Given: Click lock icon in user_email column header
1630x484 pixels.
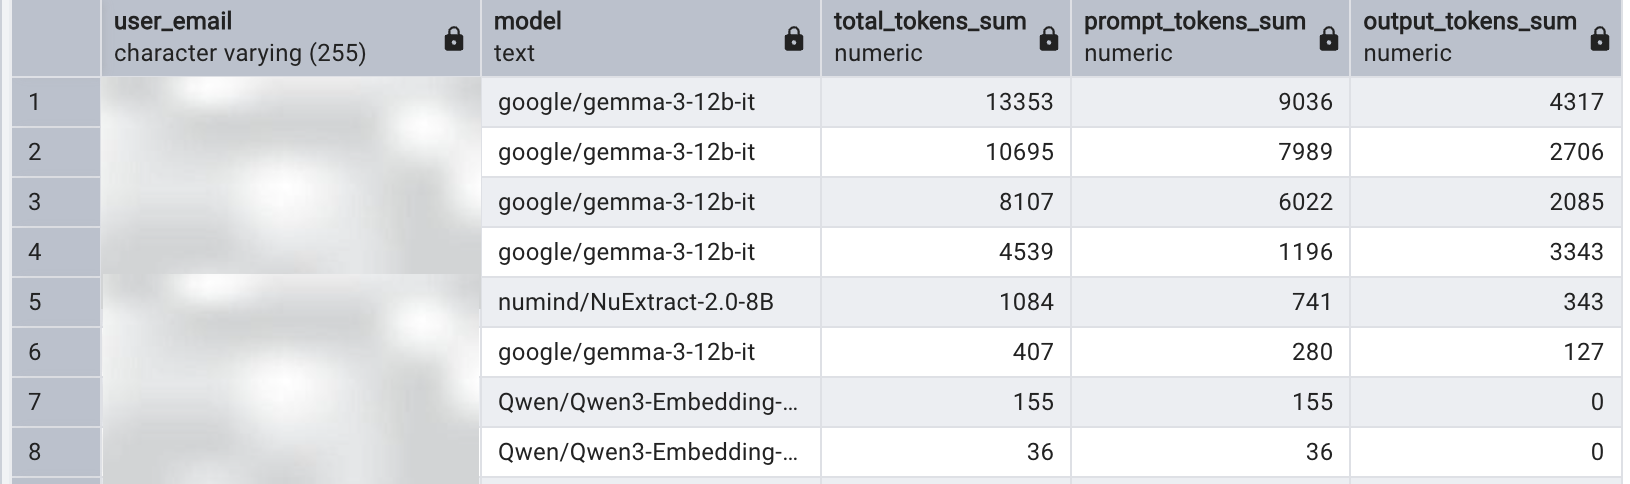Looking at the screenshot, I should pyautogui.click(x=454, y=39).
